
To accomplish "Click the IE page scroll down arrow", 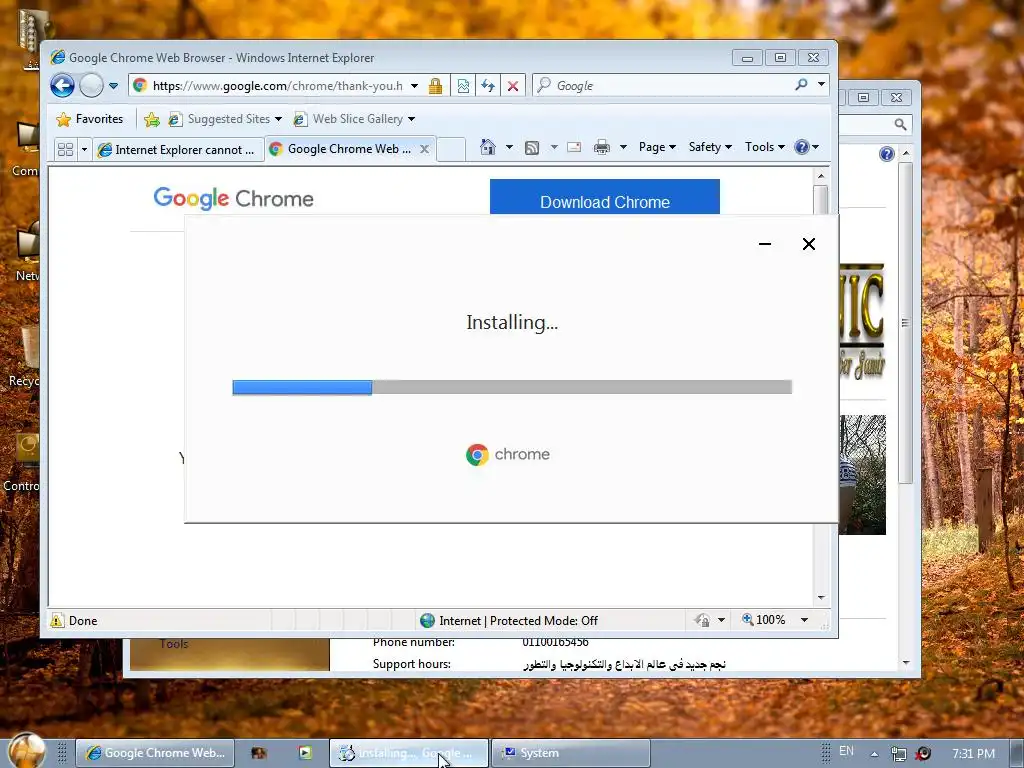I will (x=821, y=598).
